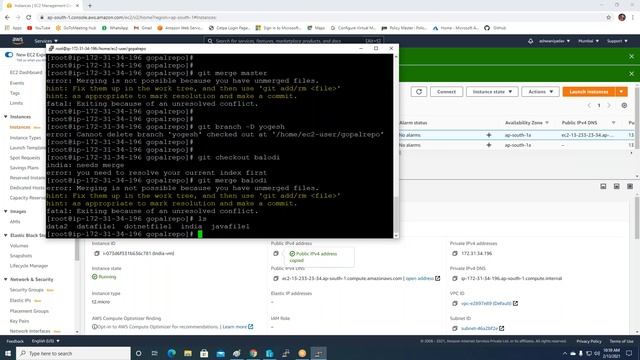640x360 pixels.
Task: Copy the private IP 172.31.34.196
Action: click(455, 253)
